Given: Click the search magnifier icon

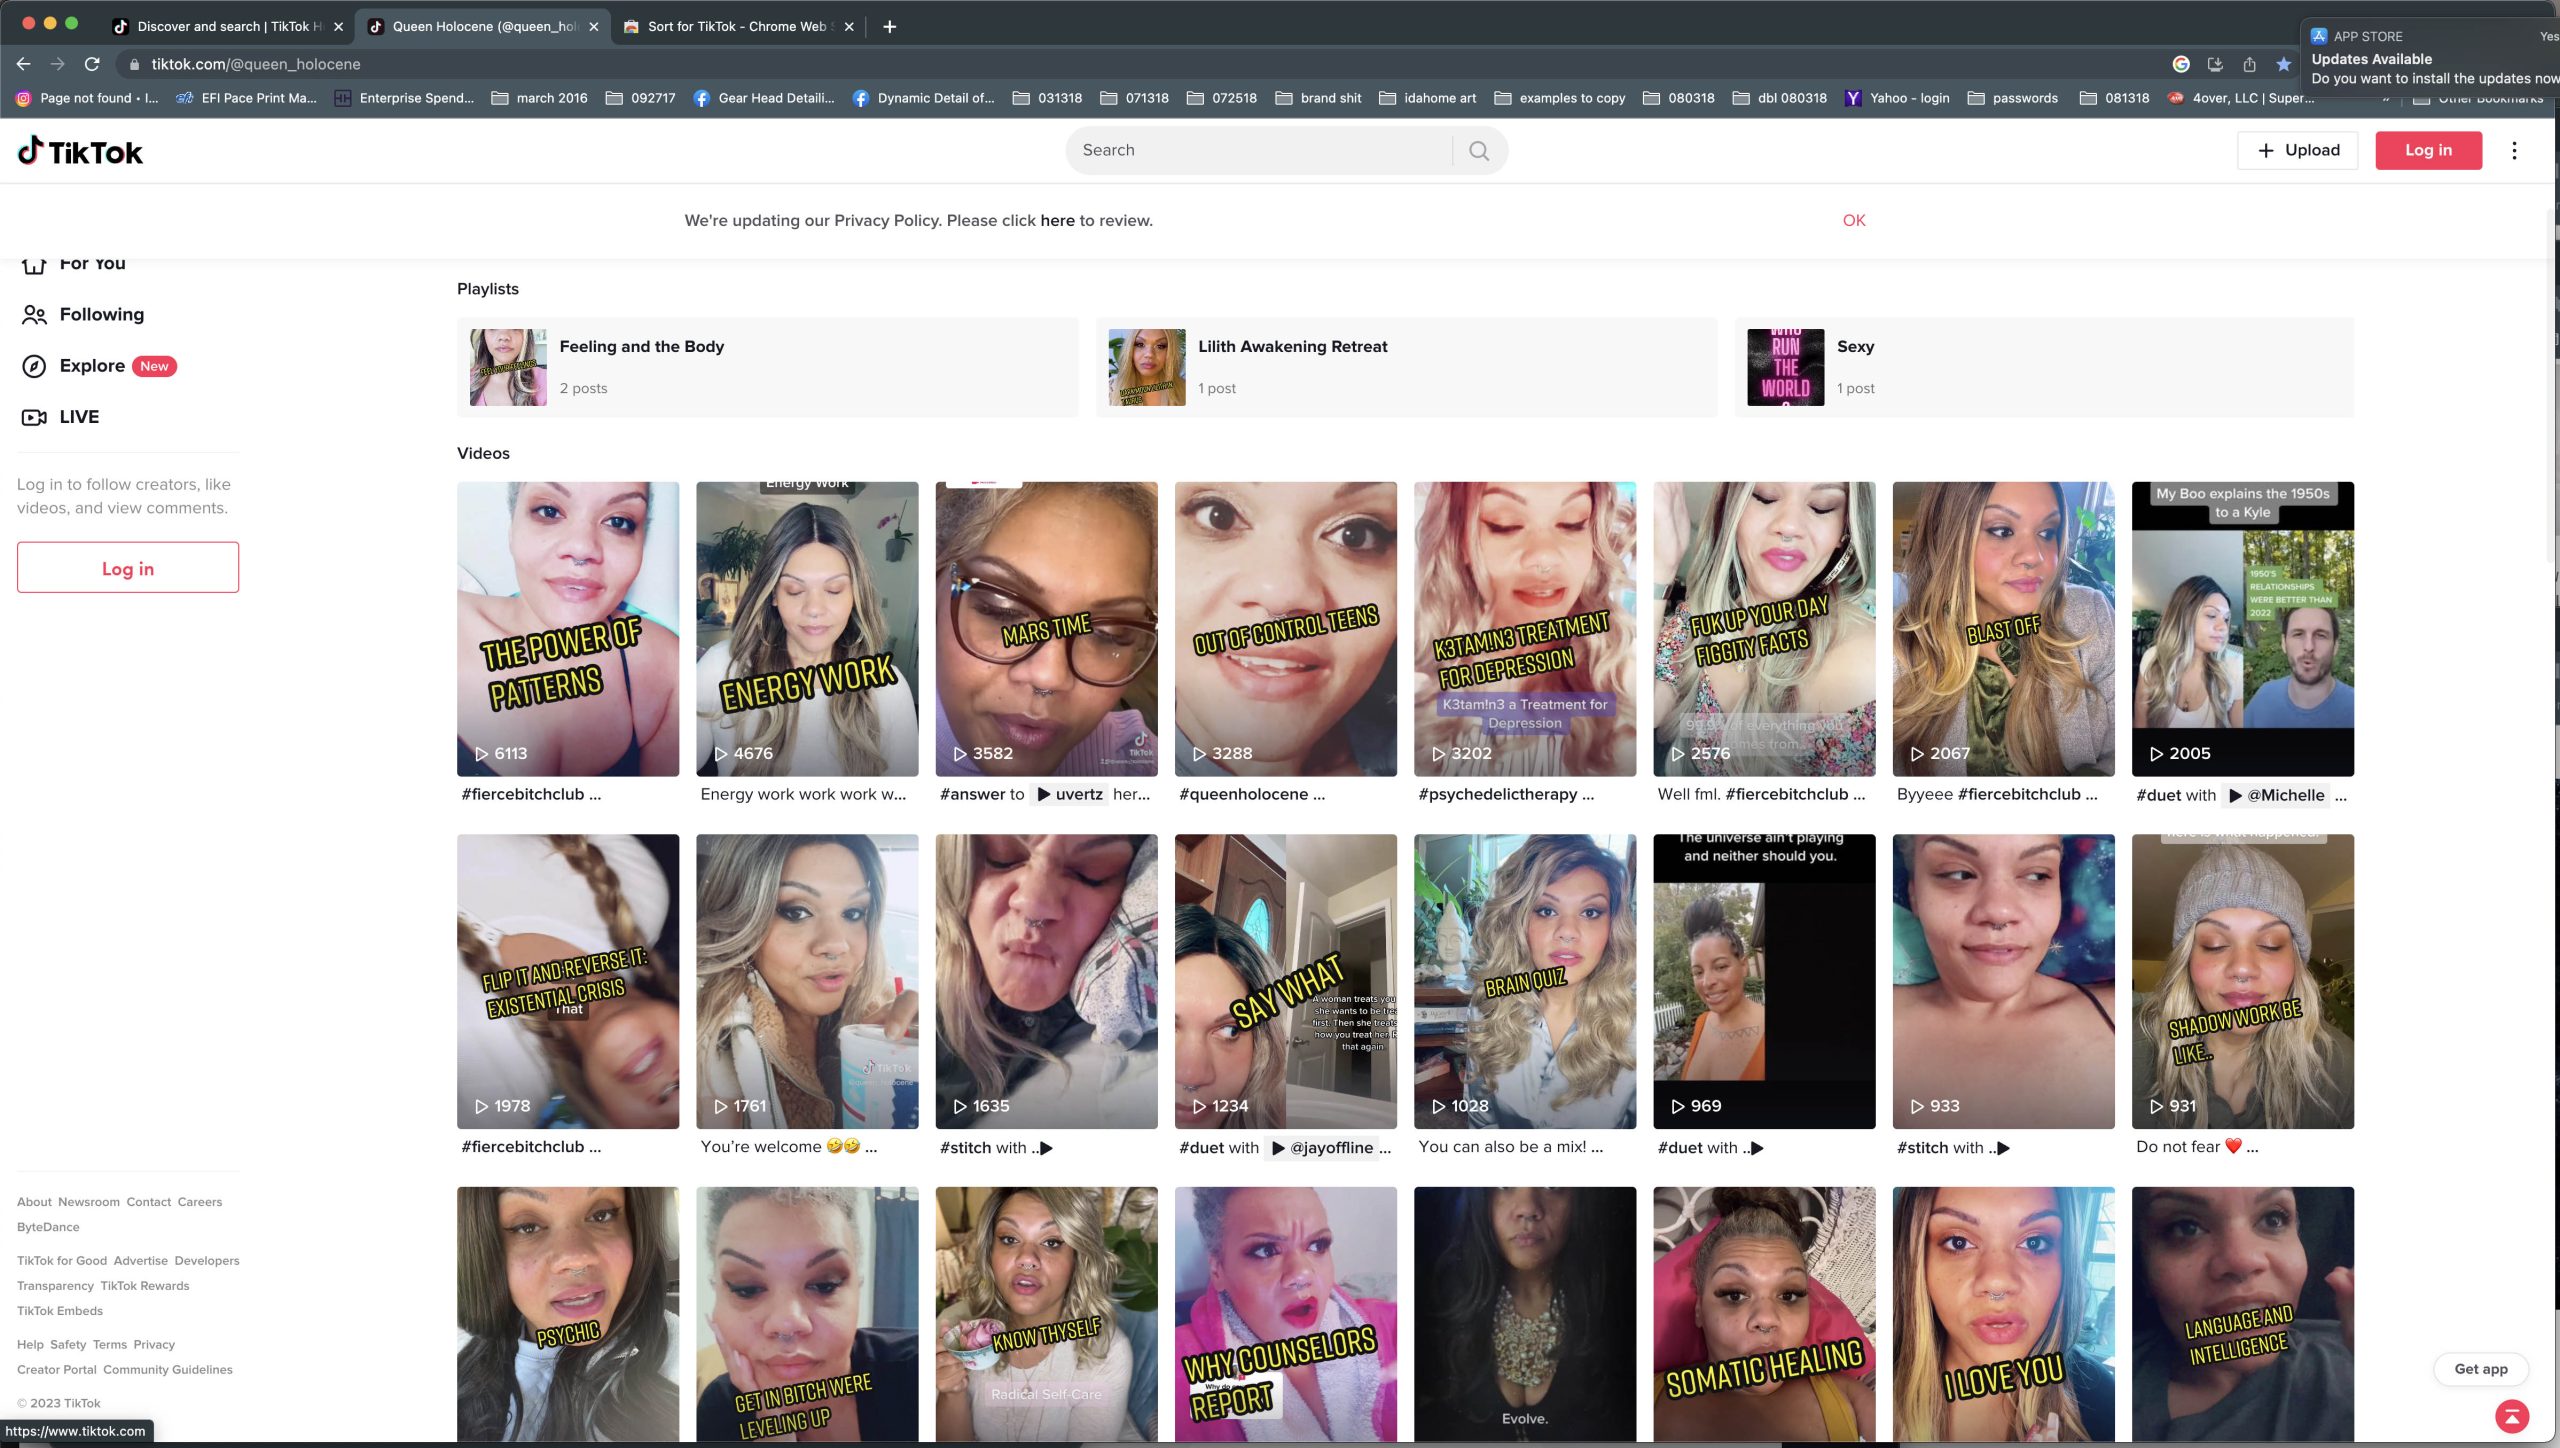Looking at the screenshot, I should [x=1479, y=150].
